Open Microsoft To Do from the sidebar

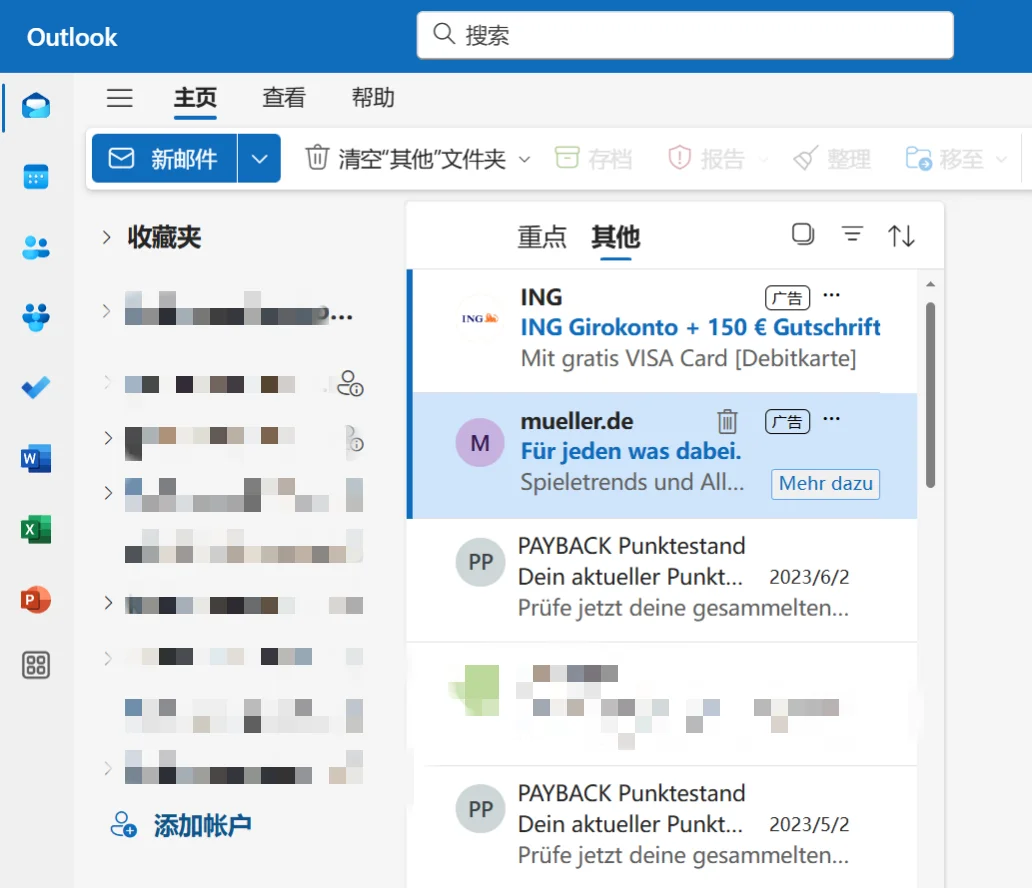pos(35,388)
